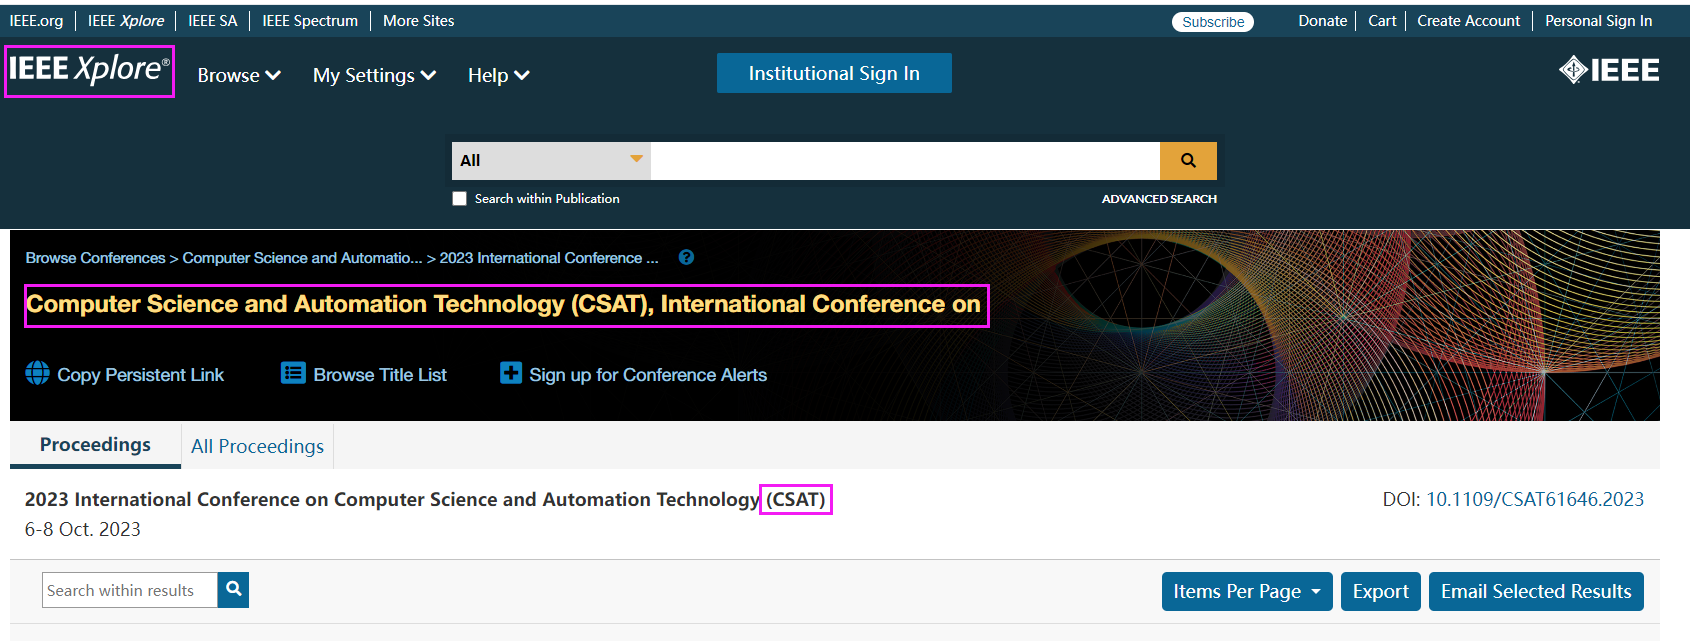Select the Proceedings tab
The height and width of the screenshot is (641, 1690).
(95, 445)
